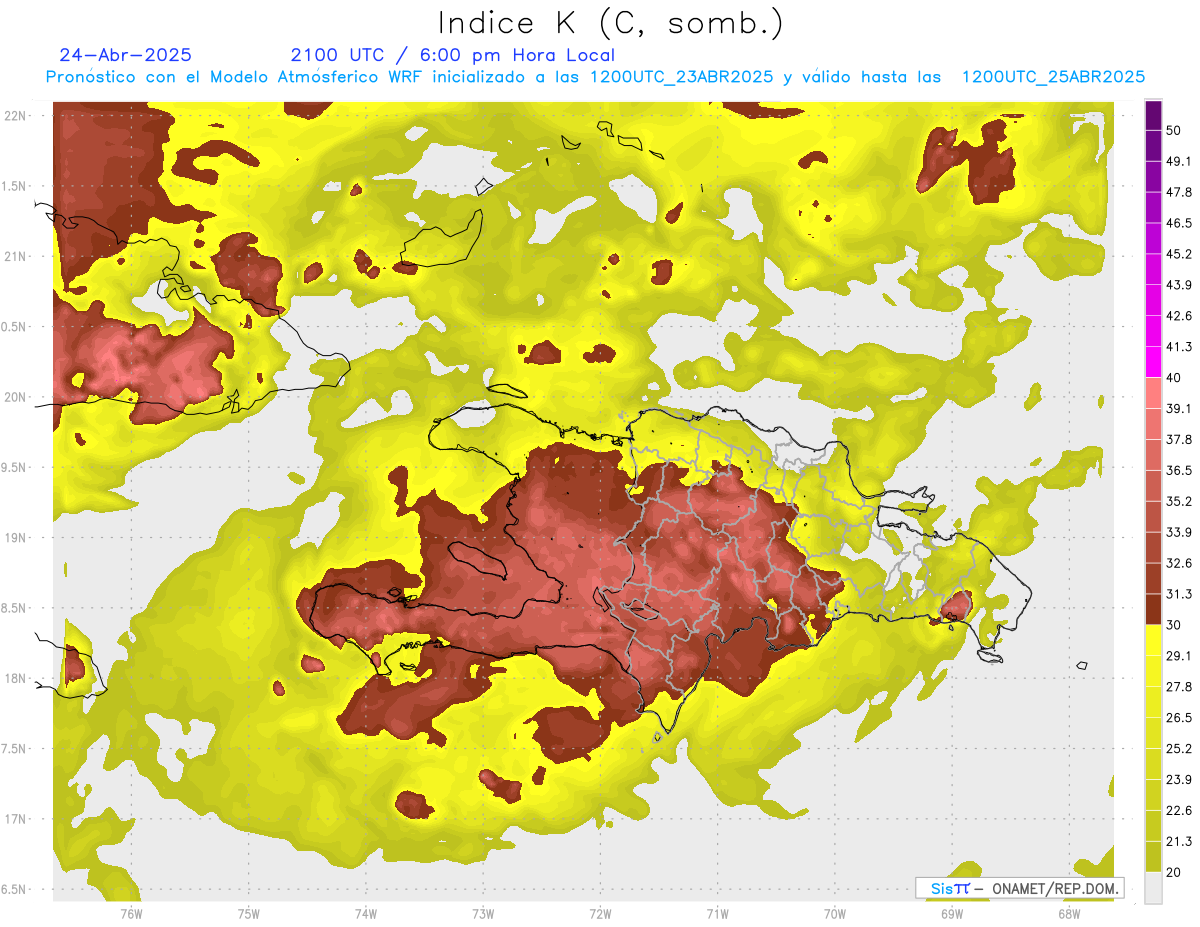Click the colorbar value "39.1"
The height and width of the screenshot is (927, 1200).
click(1178, 409)
